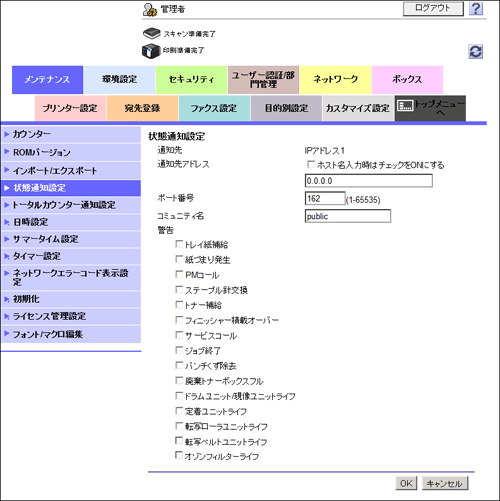Viewport: 500px width, 501px height.
Task: Check the 紙づまり発生 checkbox
Action: coord(179,259)
